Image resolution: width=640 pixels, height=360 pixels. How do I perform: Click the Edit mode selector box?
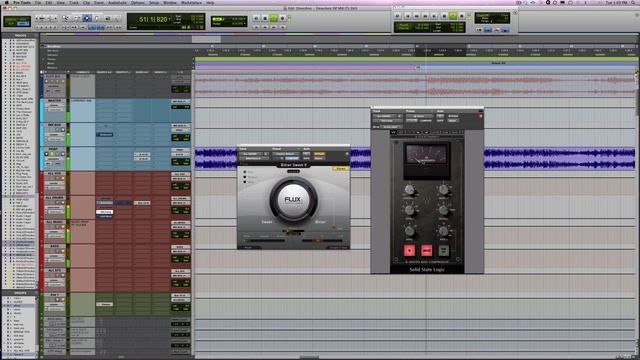click(x=17, y=21)
